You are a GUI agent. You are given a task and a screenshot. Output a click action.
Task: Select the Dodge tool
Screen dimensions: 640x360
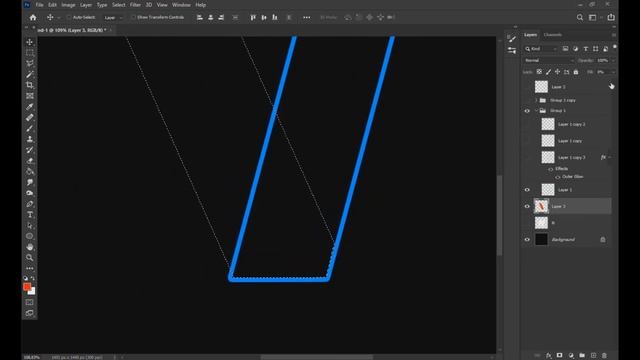pos(30,193)
